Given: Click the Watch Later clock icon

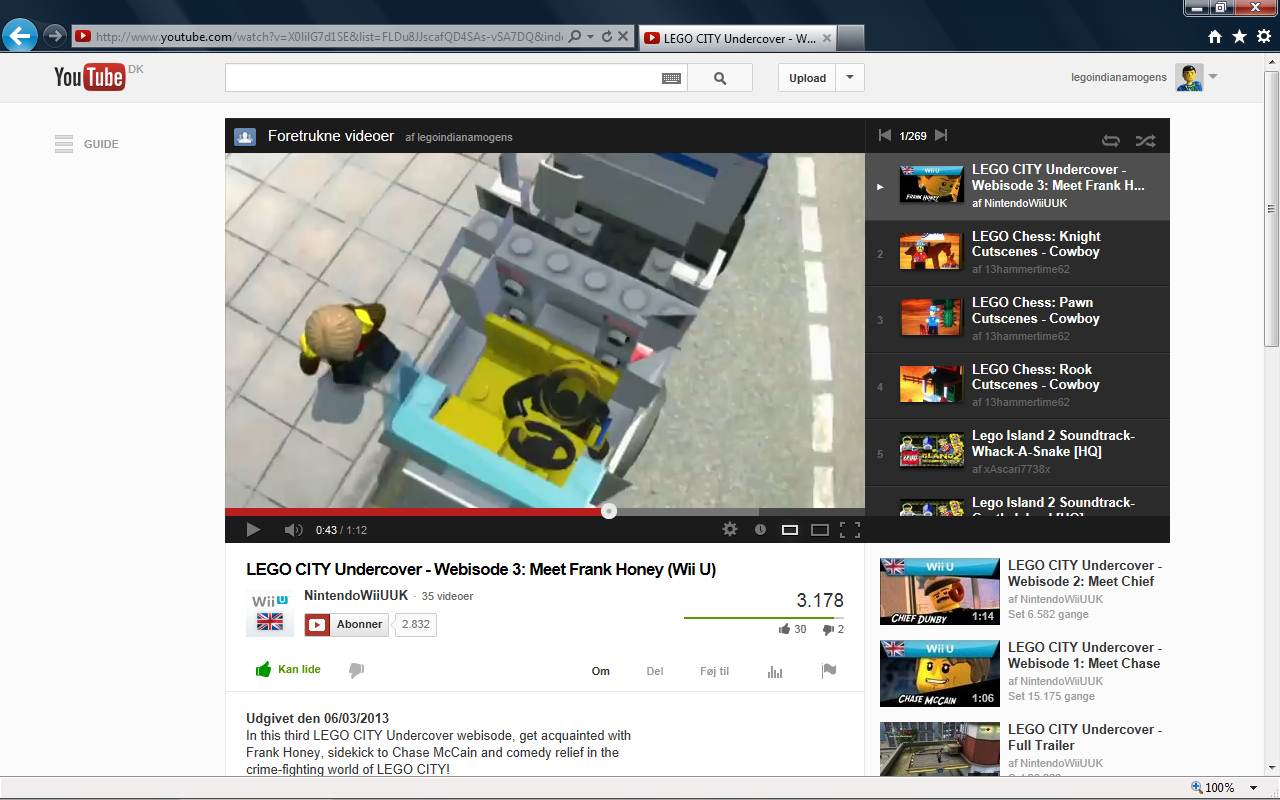Looking at the screenshot, I should (760, 530).
